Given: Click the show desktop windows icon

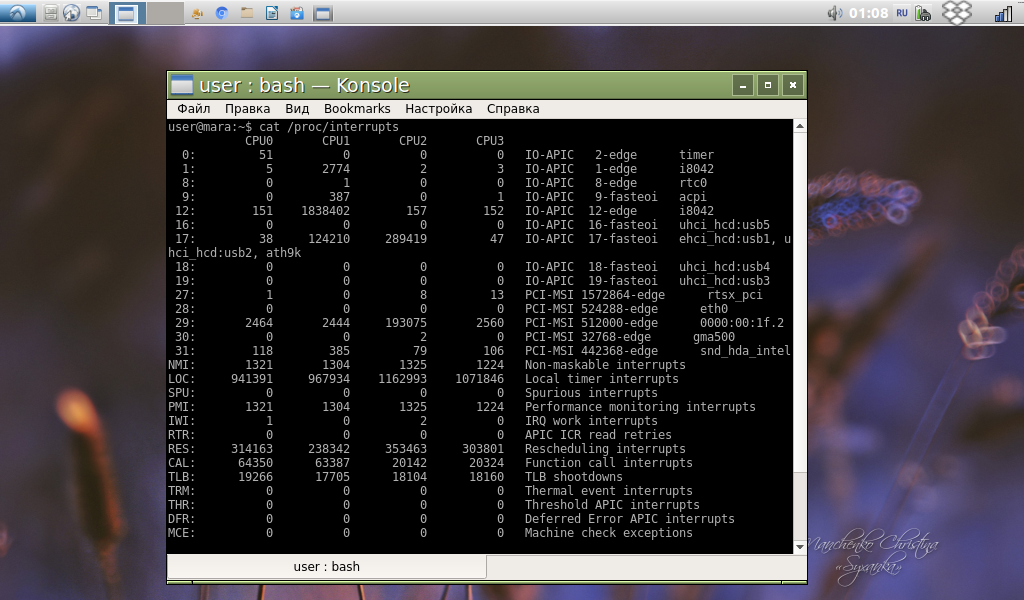Looking at the screenshot, I should point(94,13).
